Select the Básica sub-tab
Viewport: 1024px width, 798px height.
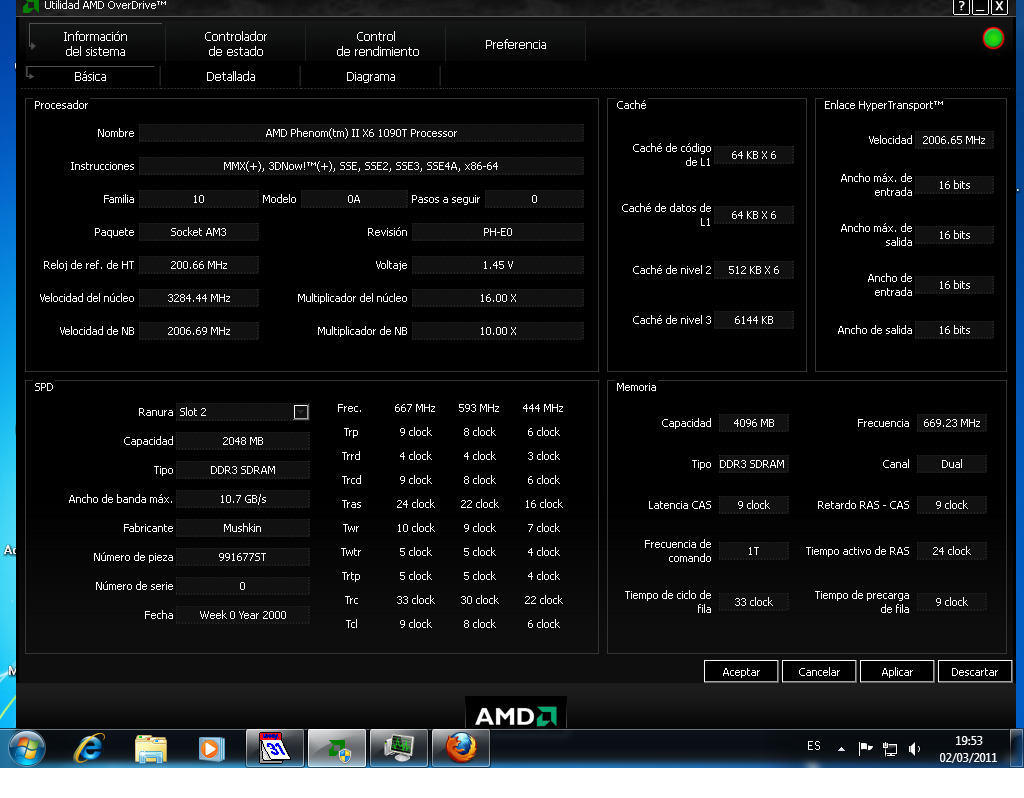91,76
